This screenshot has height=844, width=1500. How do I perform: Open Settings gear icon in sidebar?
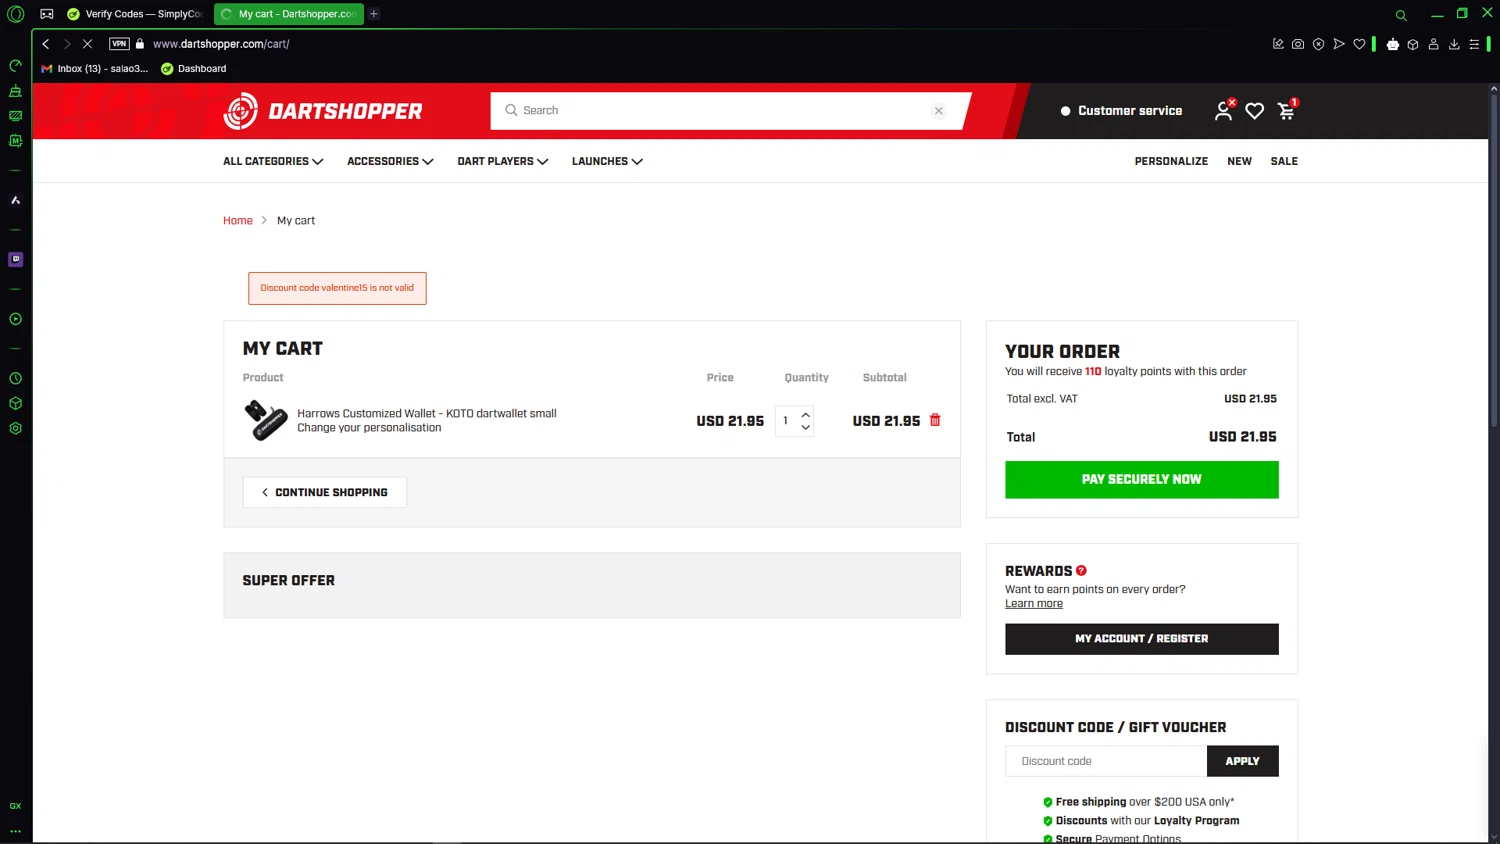pyautogui.click(x=15, y=428)
